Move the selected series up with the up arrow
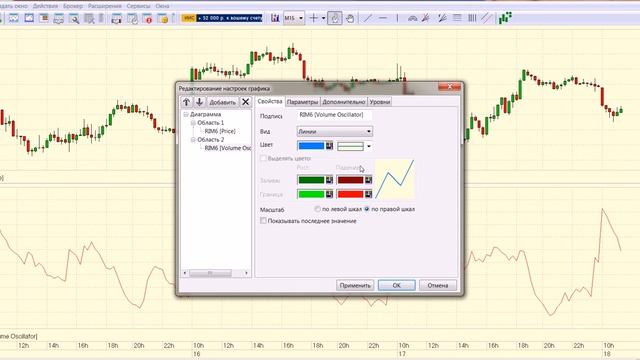Image resolution: width=640 pixels, height=360 pixels. [x=187, y=102]
